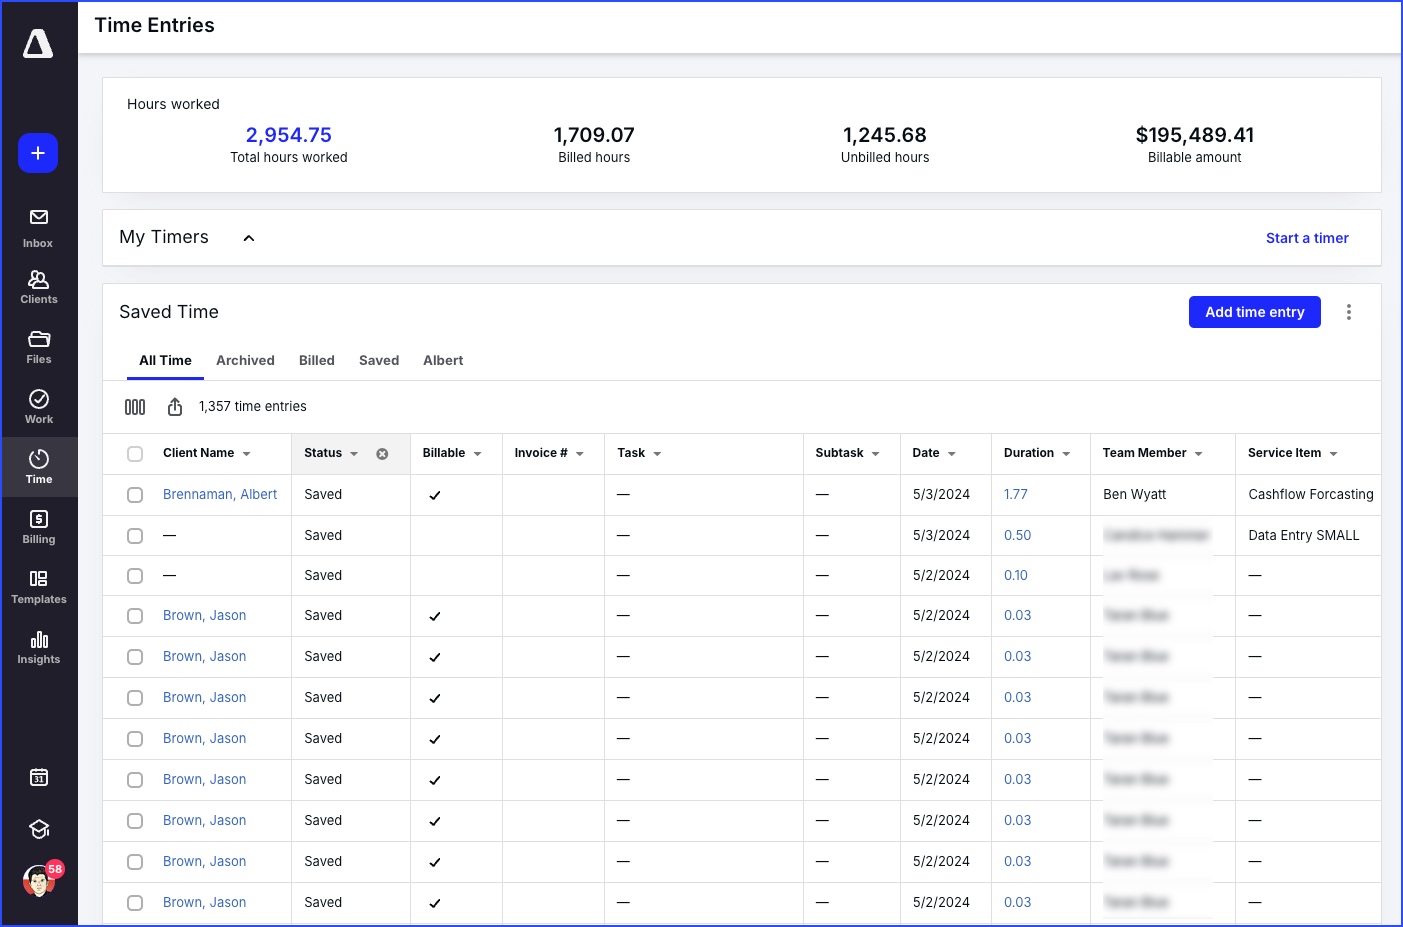Switch to the All Time tab
The height and width of the screenshot is (927, 1403).
click(x=165, y=361)
